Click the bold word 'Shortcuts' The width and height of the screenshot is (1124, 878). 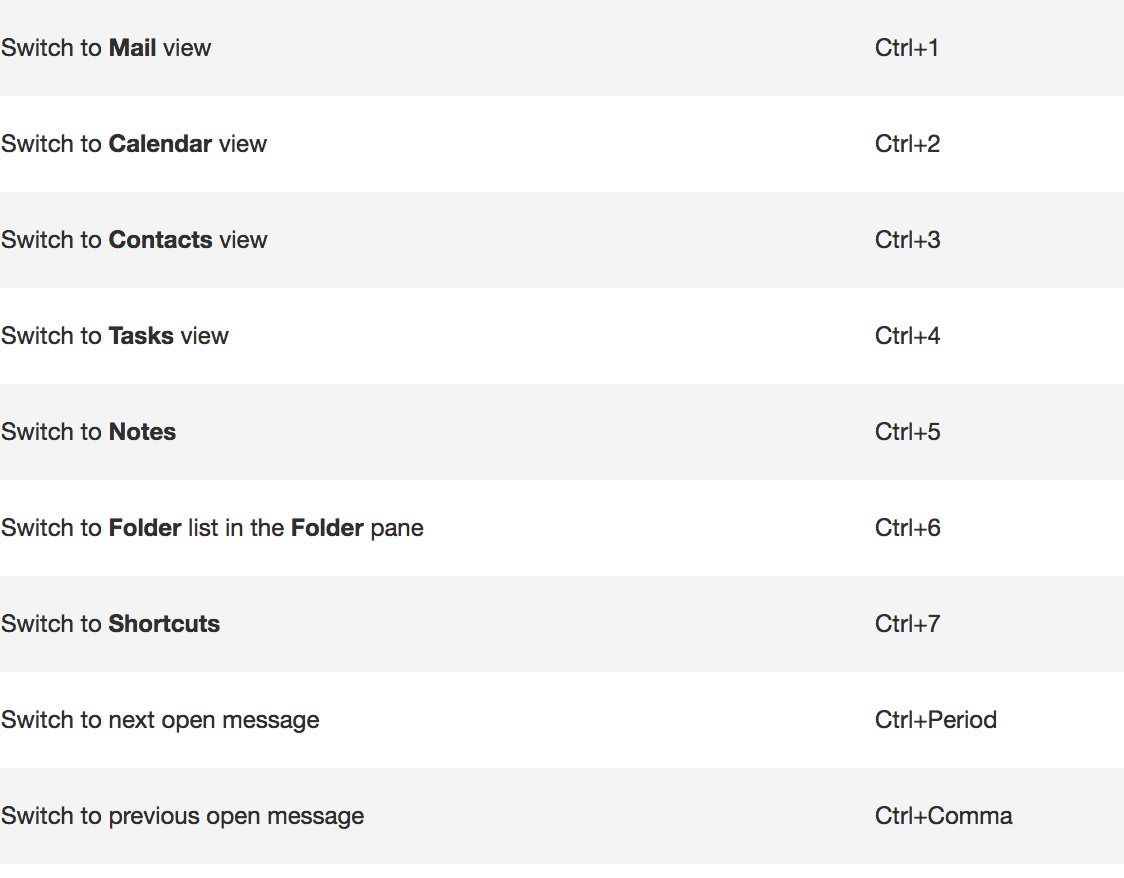click(164, 624)
